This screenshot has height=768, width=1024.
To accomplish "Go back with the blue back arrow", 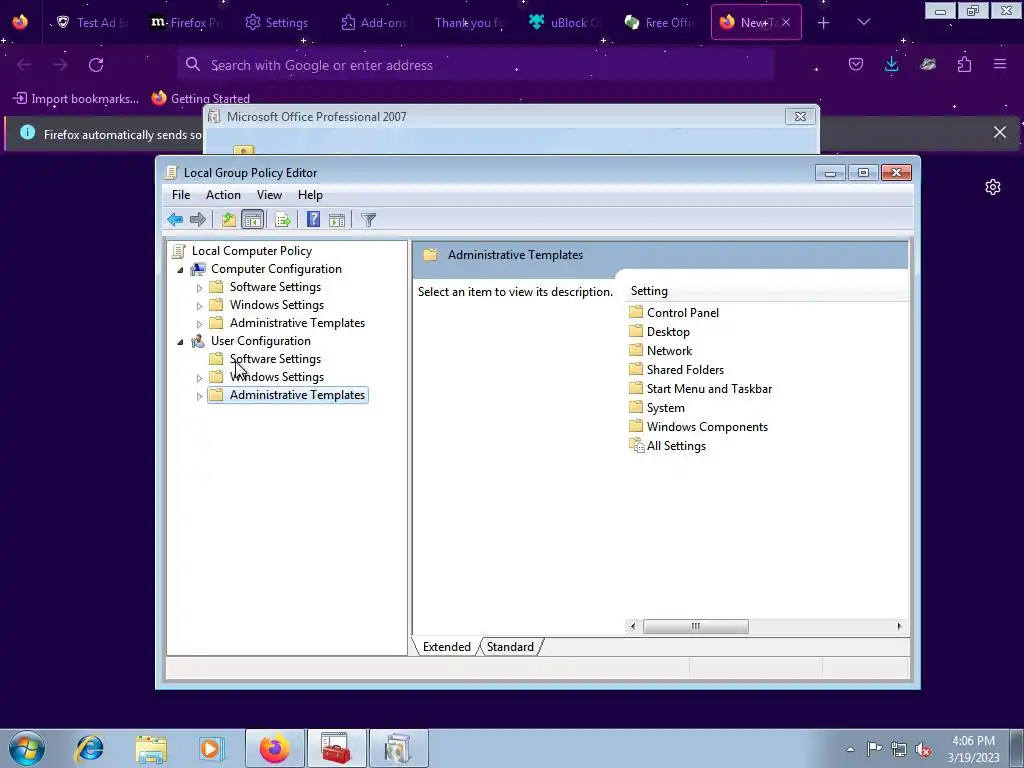I will click(174, 219).
